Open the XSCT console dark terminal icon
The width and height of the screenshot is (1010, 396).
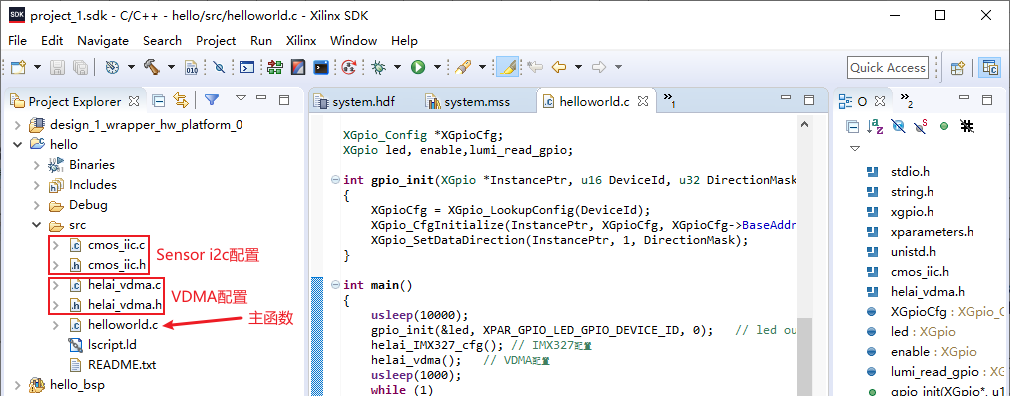[x=321, y=67]
